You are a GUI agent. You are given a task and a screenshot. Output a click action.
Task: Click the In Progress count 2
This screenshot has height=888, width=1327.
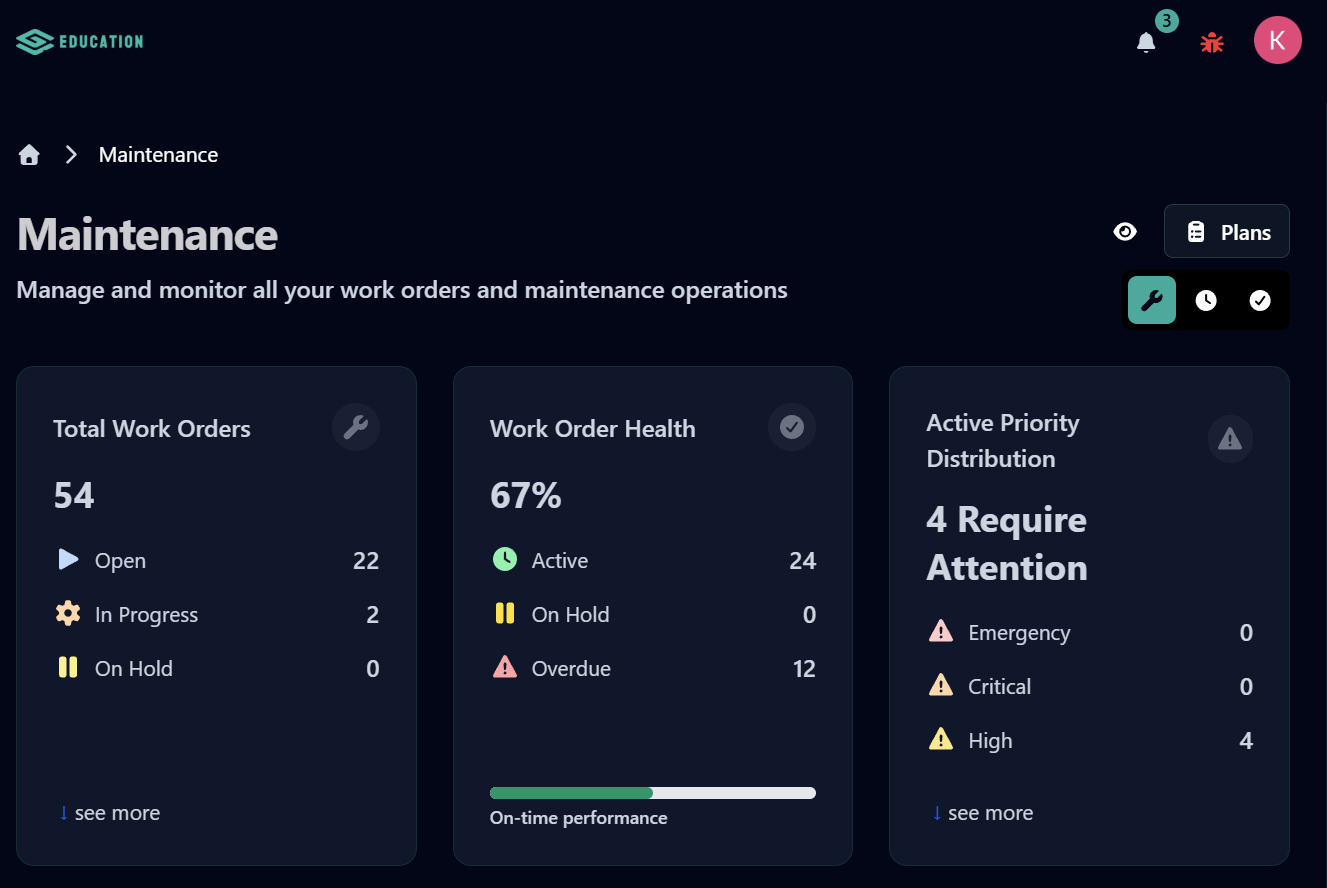point(373,615)
